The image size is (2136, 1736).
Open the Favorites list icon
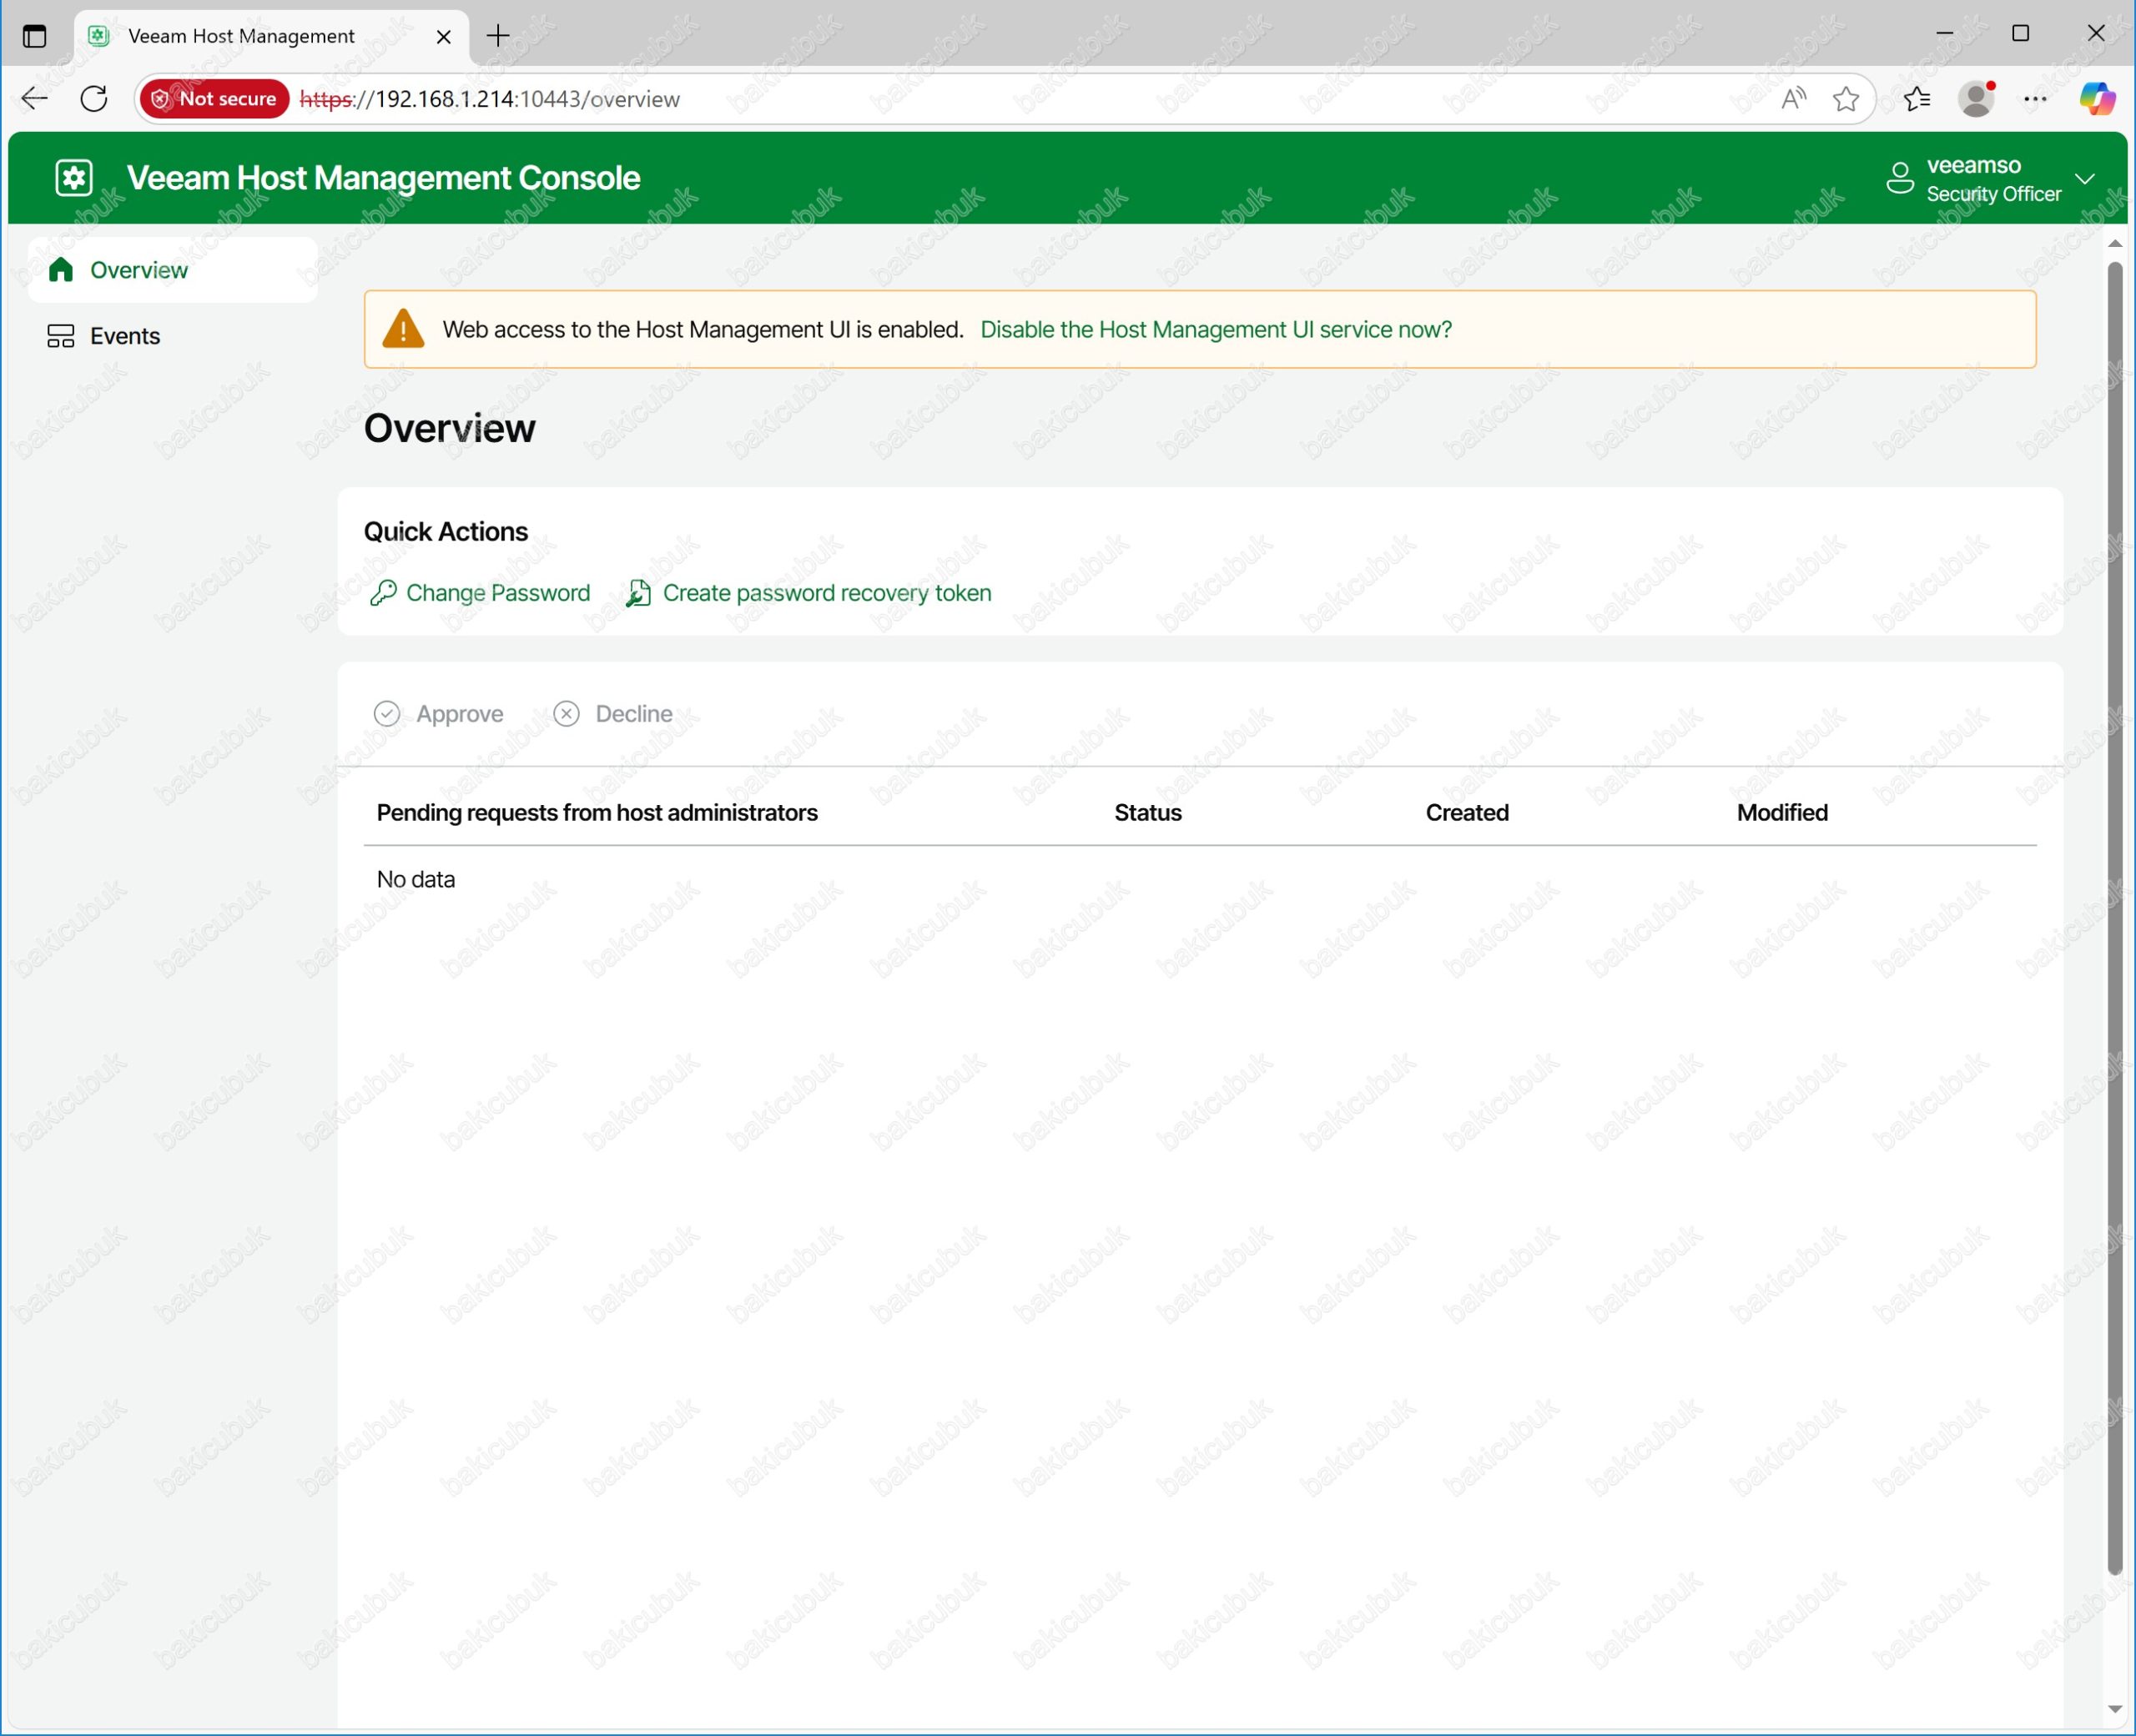tap(1916, 98)
